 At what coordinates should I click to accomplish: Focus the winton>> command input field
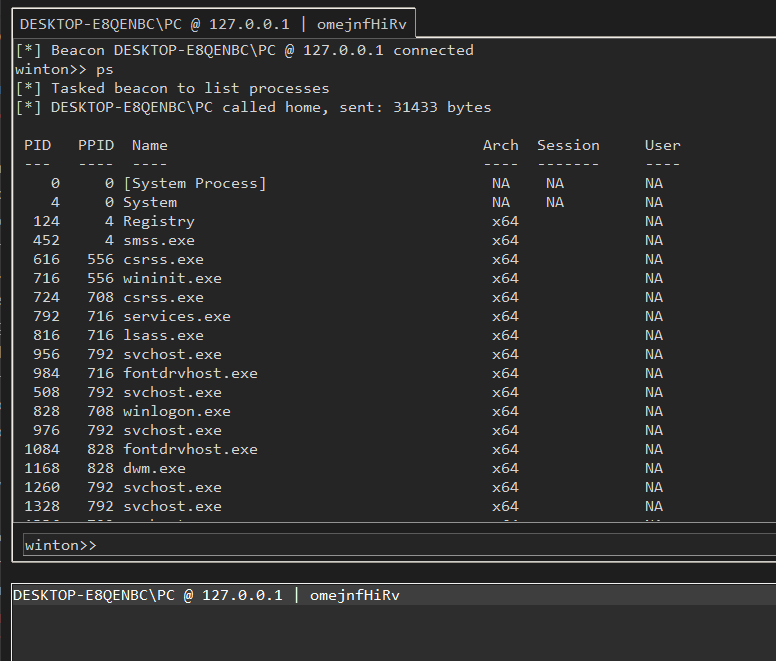[399, 545]
